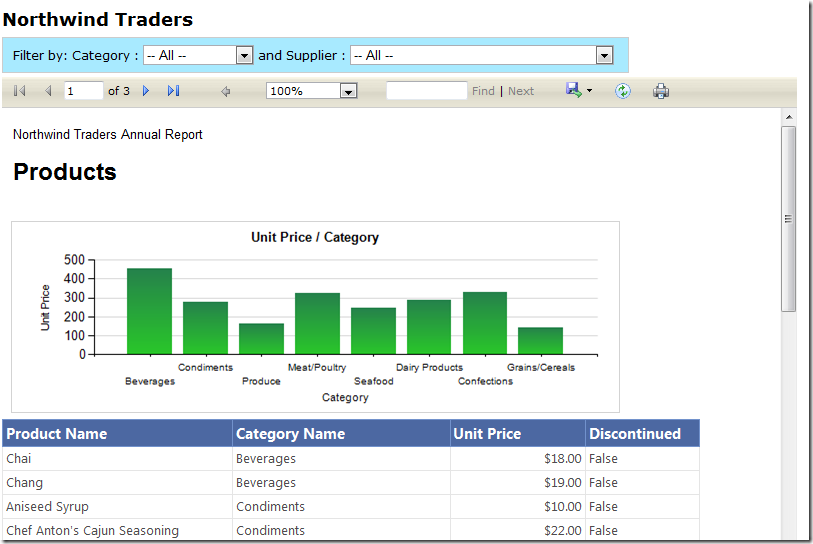Click the Find link
The height and width of the screenshot is (544, 813).
[x=483, y=91]
